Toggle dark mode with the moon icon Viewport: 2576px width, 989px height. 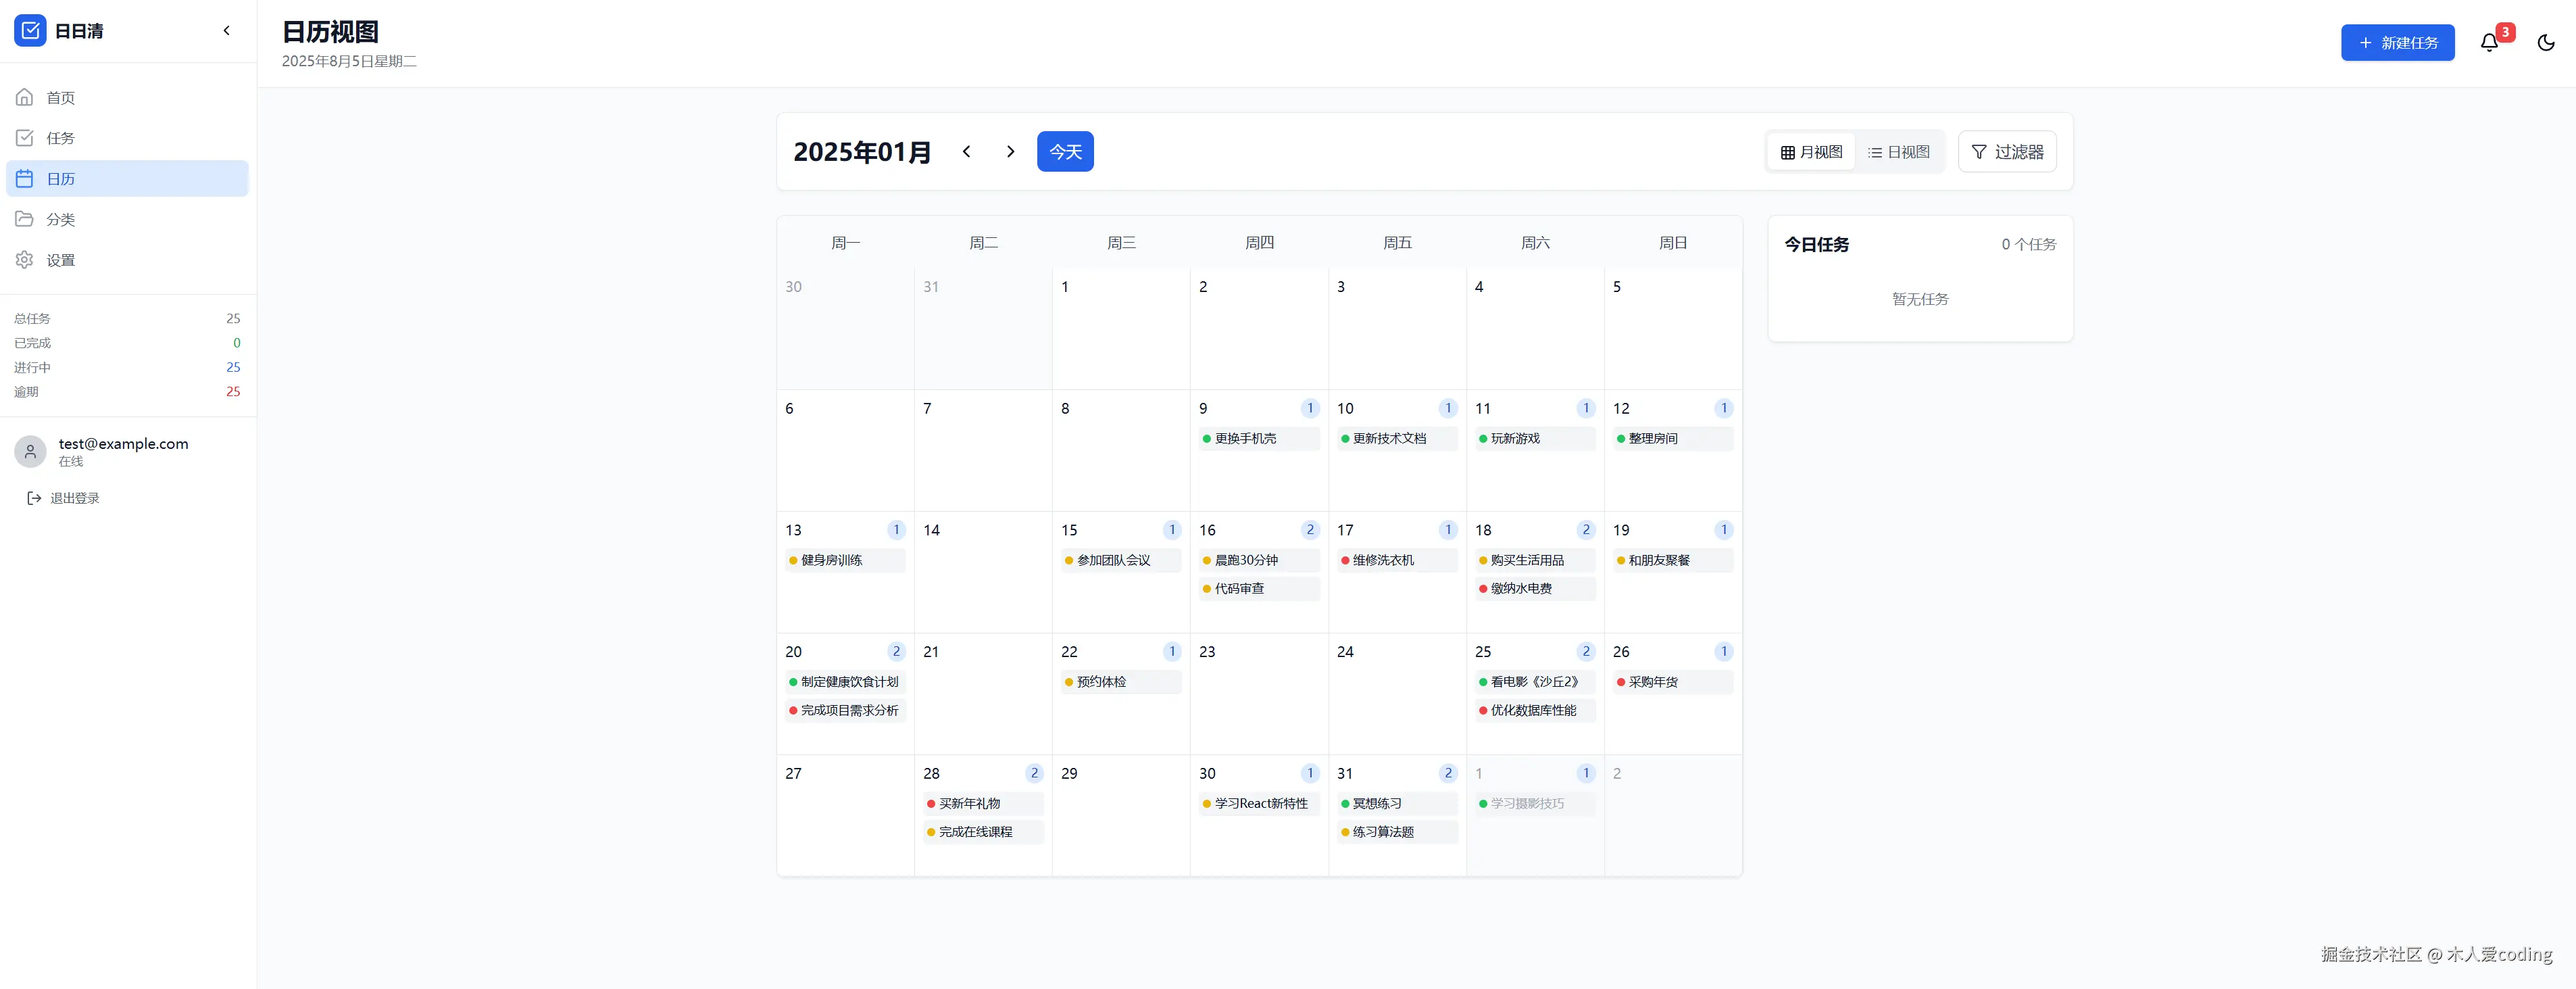(x=2545, y=43)
